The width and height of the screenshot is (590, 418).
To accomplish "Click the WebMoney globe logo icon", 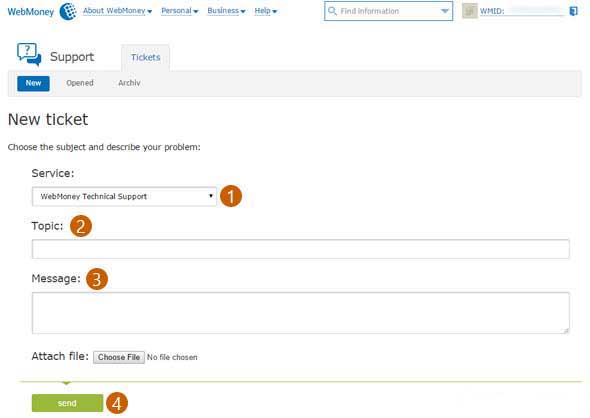I will pos(68,11).
